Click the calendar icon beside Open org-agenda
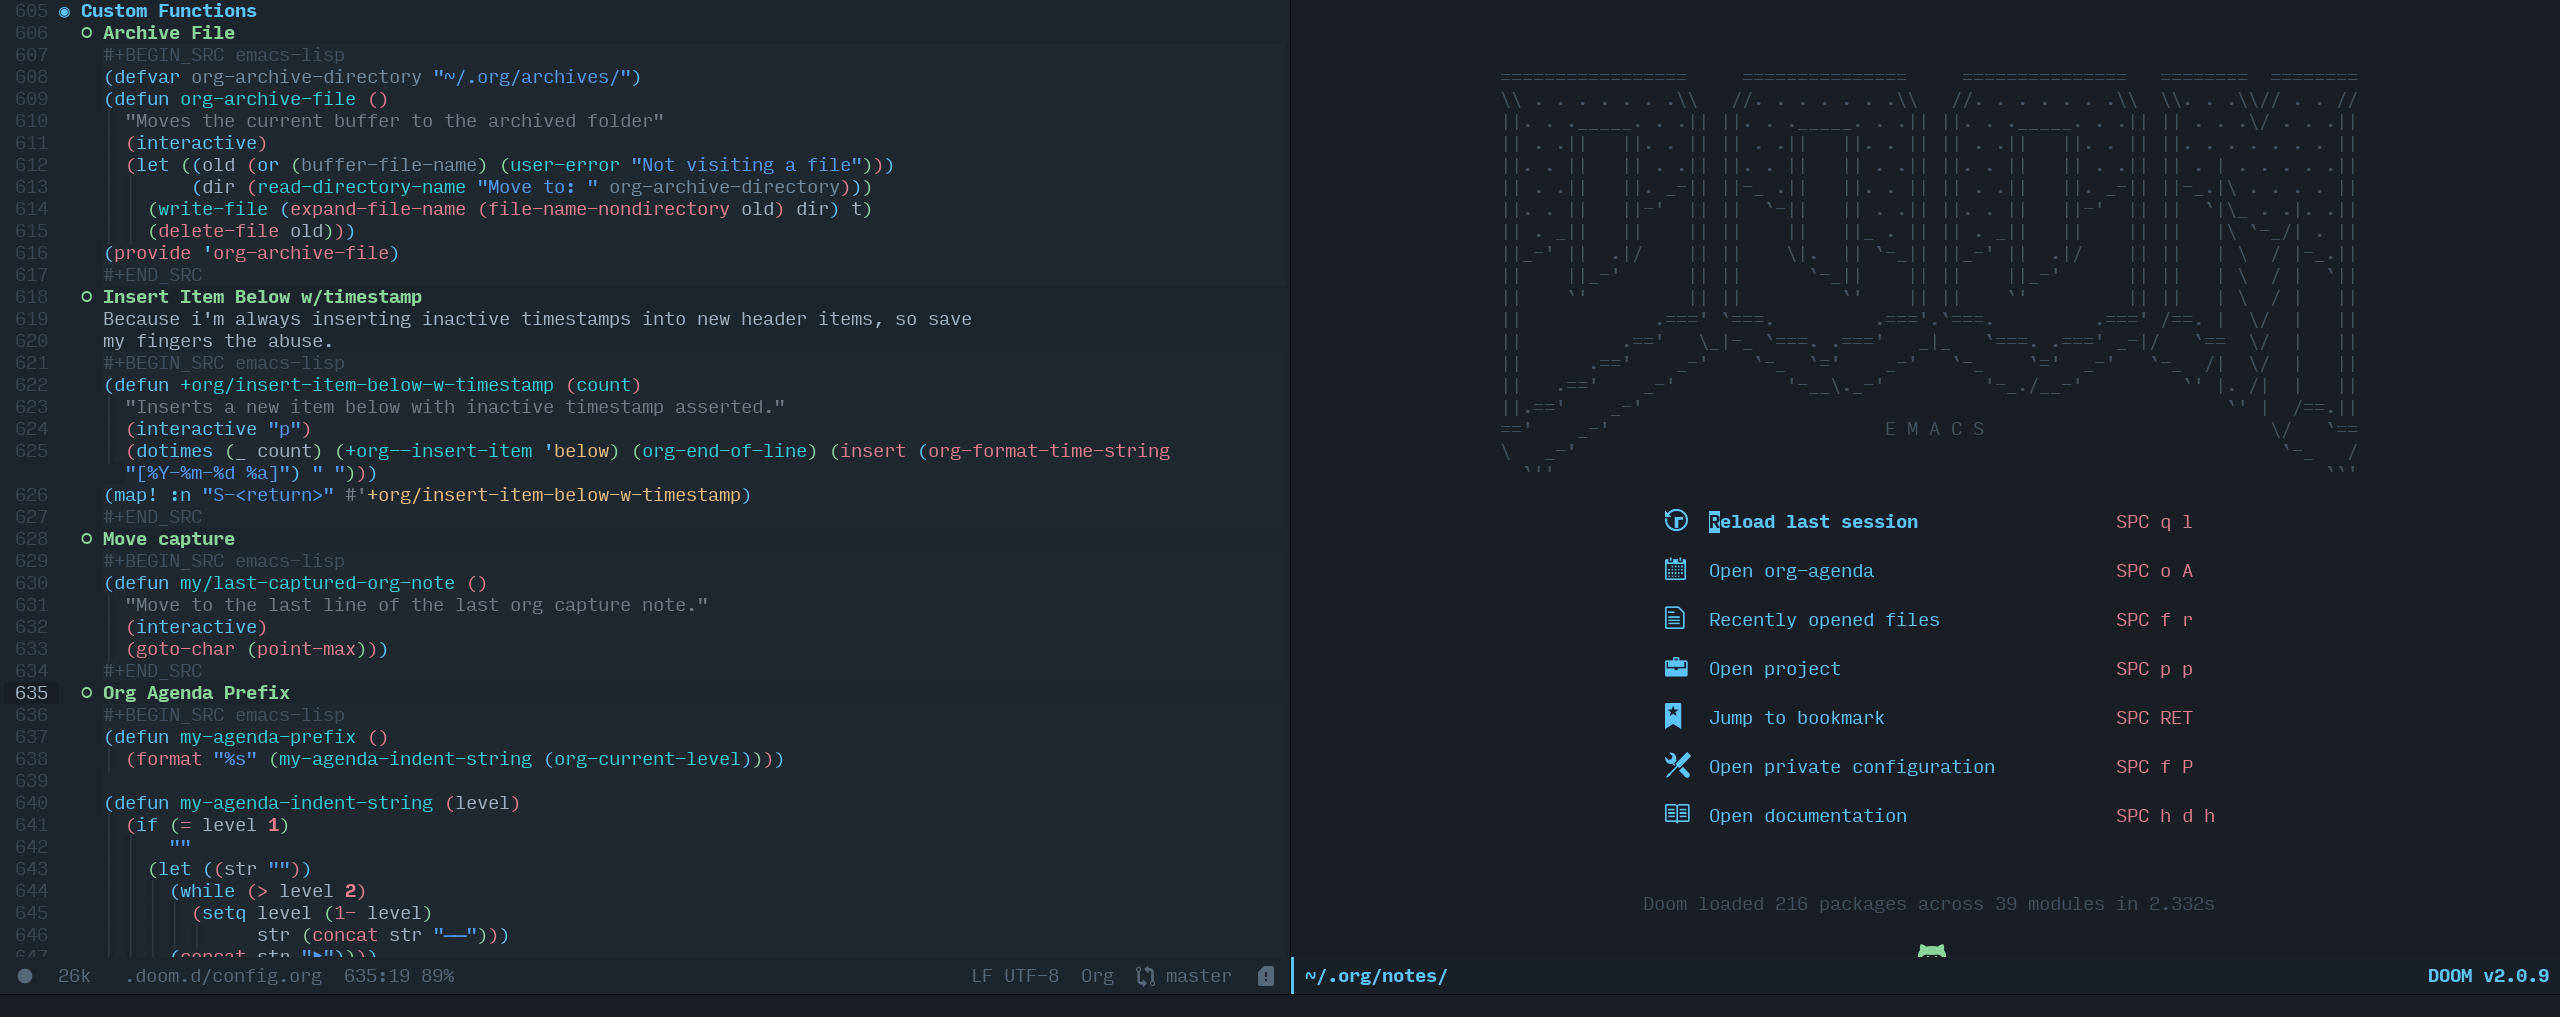This screenshot has width=2560, height=1017. 1676,570
